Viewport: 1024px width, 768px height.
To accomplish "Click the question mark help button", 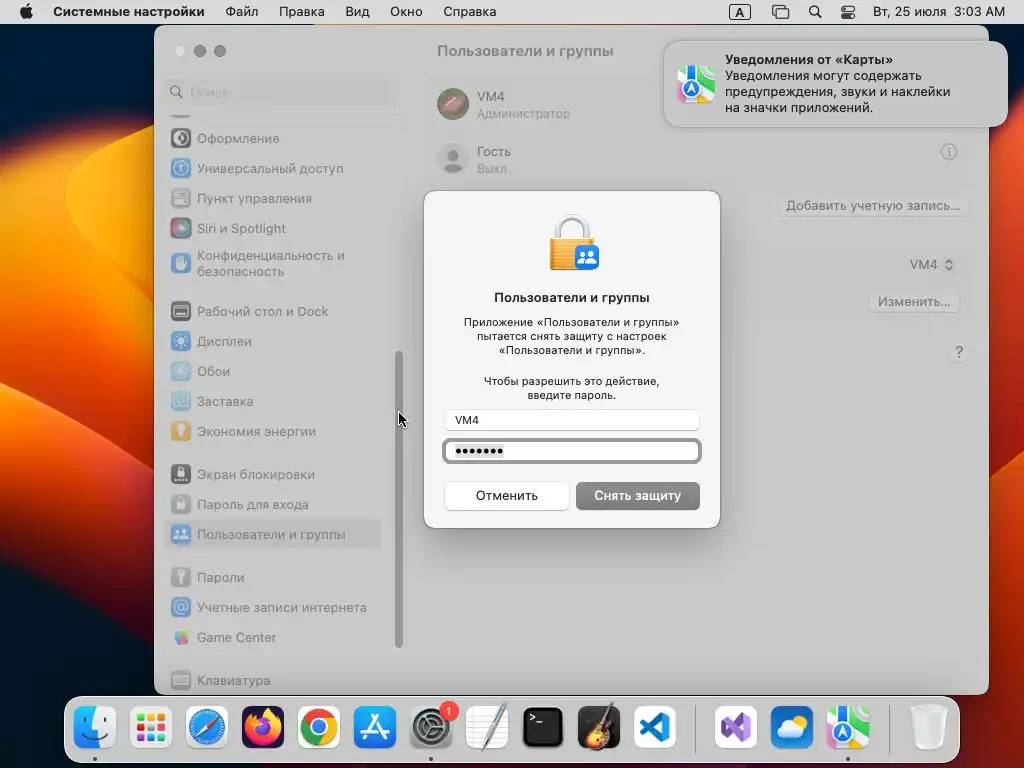I will (959, 353).
